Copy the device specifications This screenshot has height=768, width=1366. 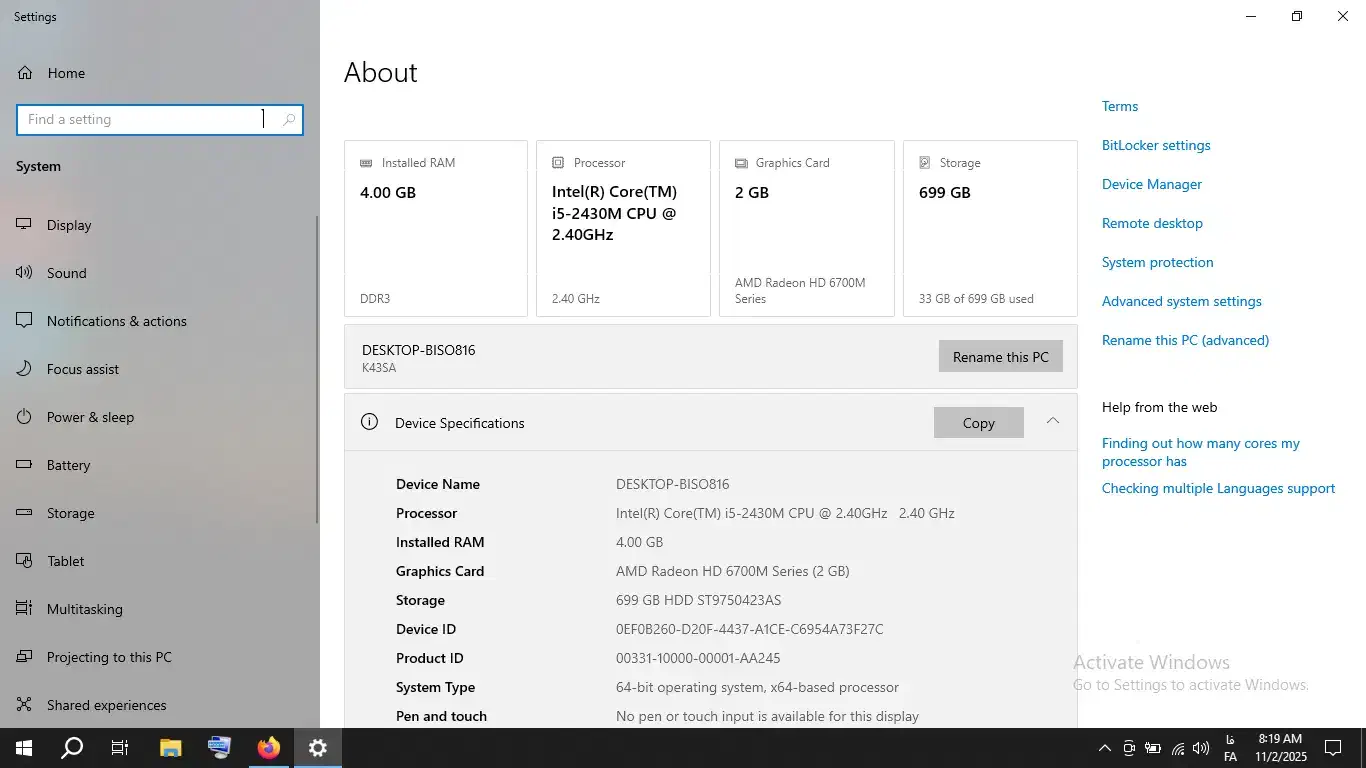[978, 423]
